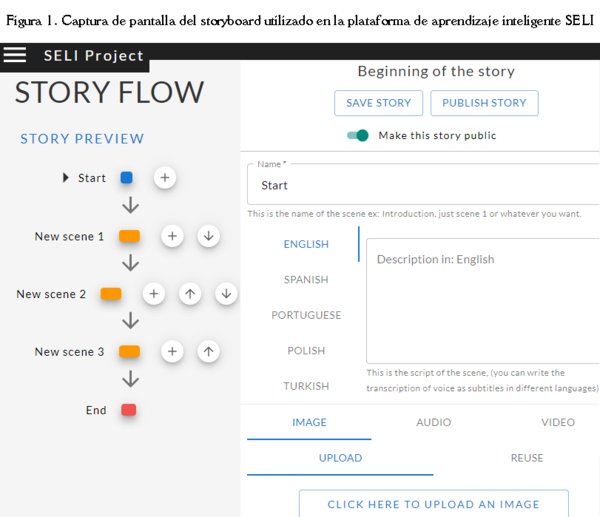Add a scene after New scene 1
The image size is (600, 517).
pos(172,236)
